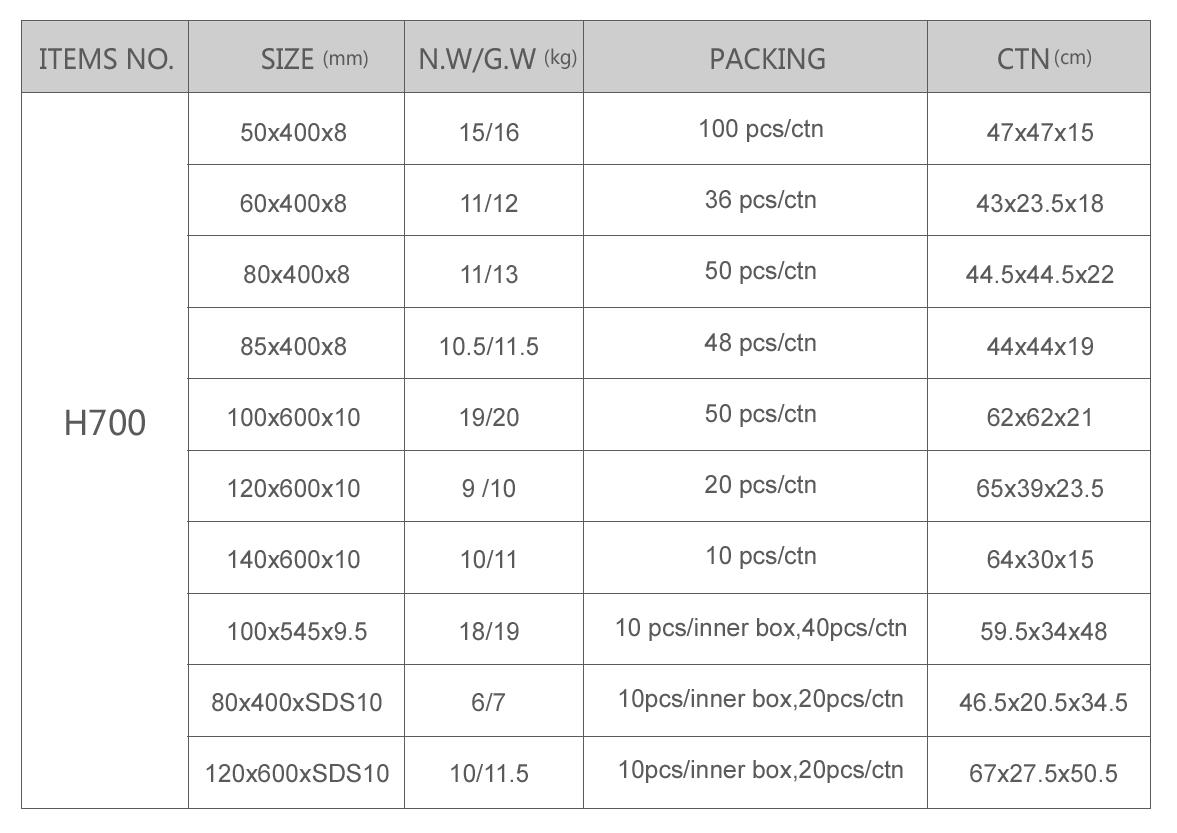The width and height of the screenshot is (1177, 833).
Task: Click the 120x600xSDS10 size cell
Action: 296,772
